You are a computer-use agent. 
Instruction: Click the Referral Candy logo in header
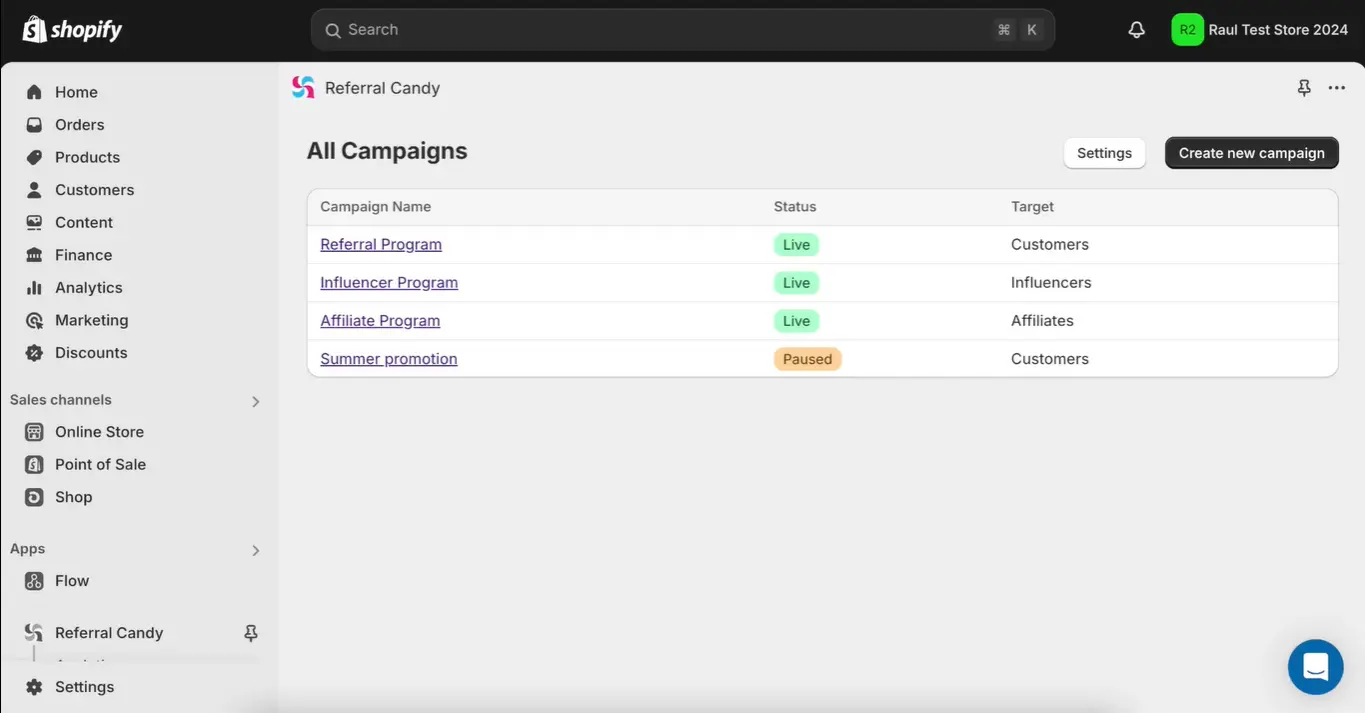point(303,88)
